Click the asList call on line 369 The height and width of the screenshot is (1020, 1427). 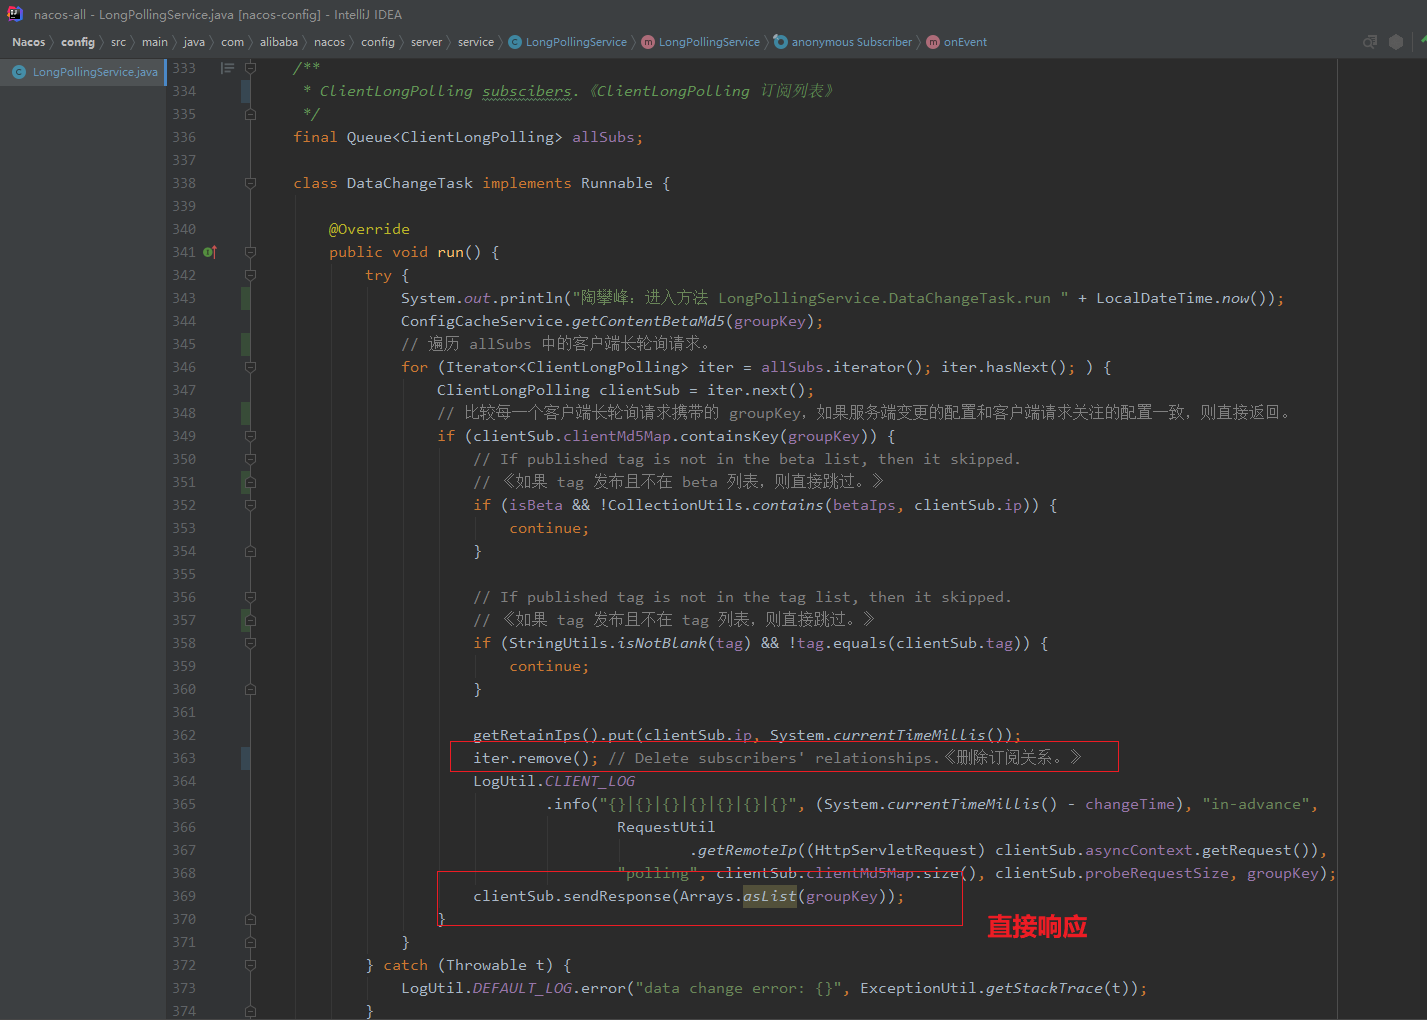click(x=769, y=896)
